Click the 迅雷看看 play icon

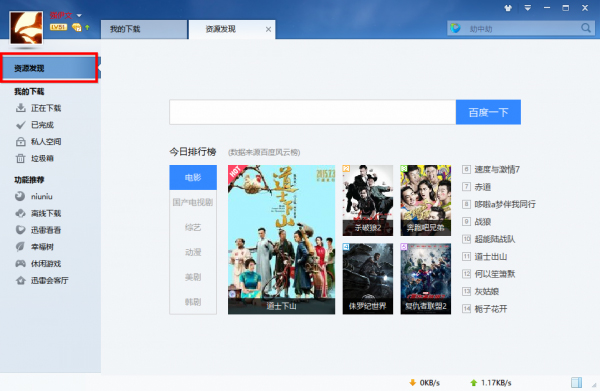20,230
